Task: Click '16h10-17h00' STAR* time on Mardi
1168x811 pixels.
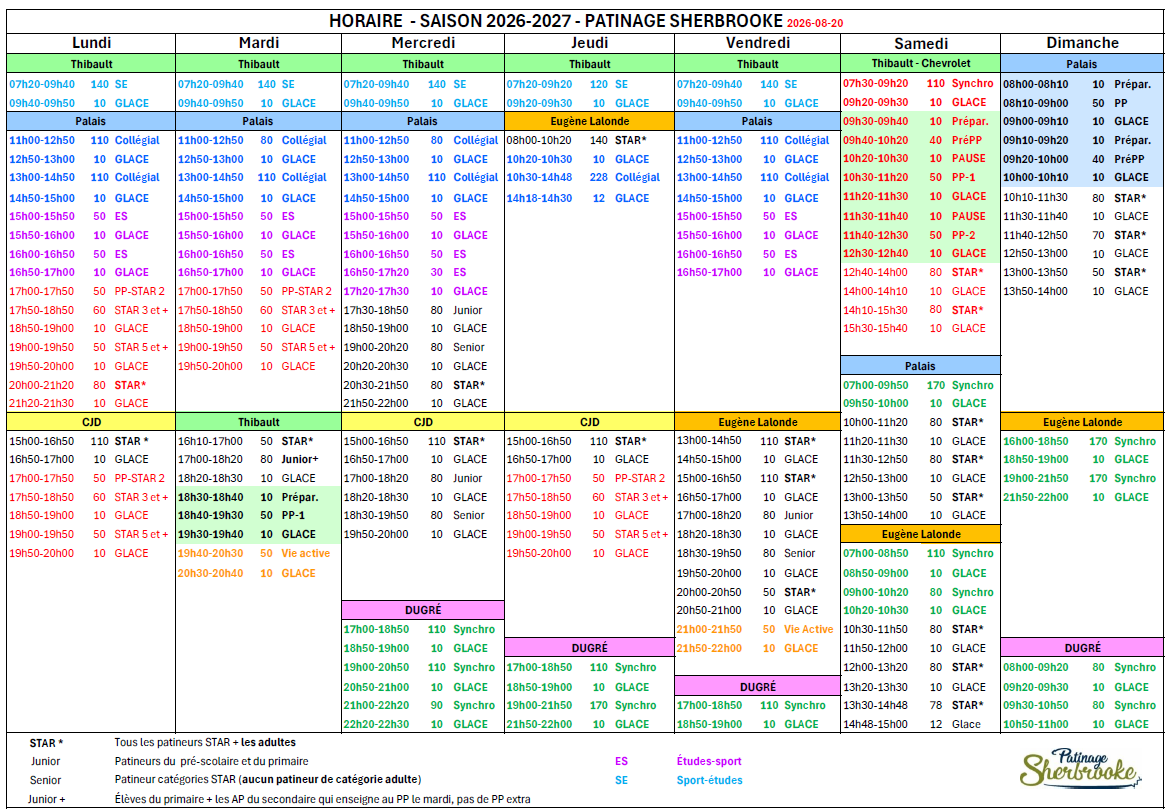Action: [211, 441]
